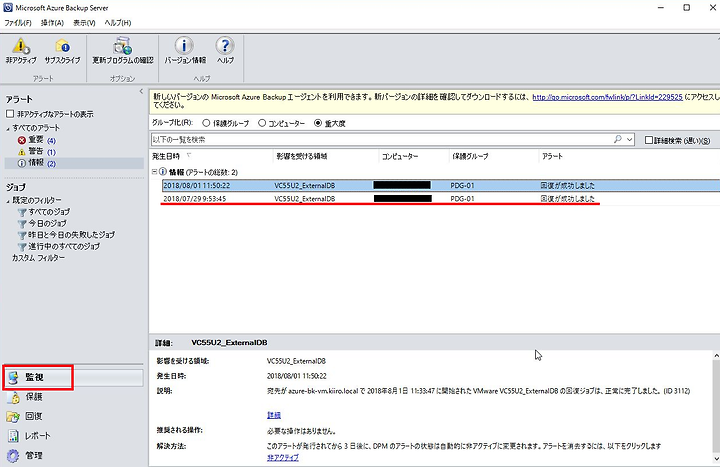Screen dimensions: 720x467
Task: Select 警告 (1) warning alerts
Action: (x=37, y=152)
